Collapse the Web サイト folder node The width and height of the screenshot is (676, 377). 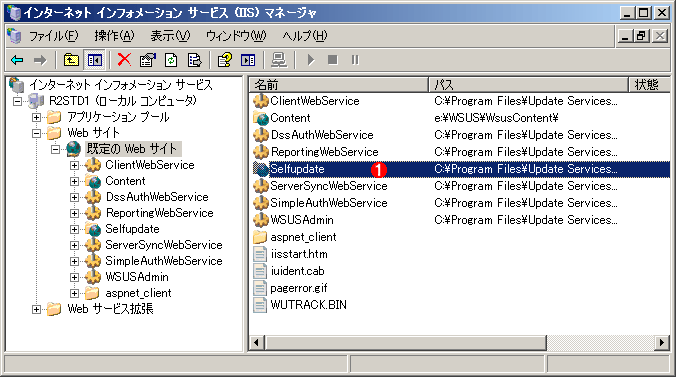(36, 133)
